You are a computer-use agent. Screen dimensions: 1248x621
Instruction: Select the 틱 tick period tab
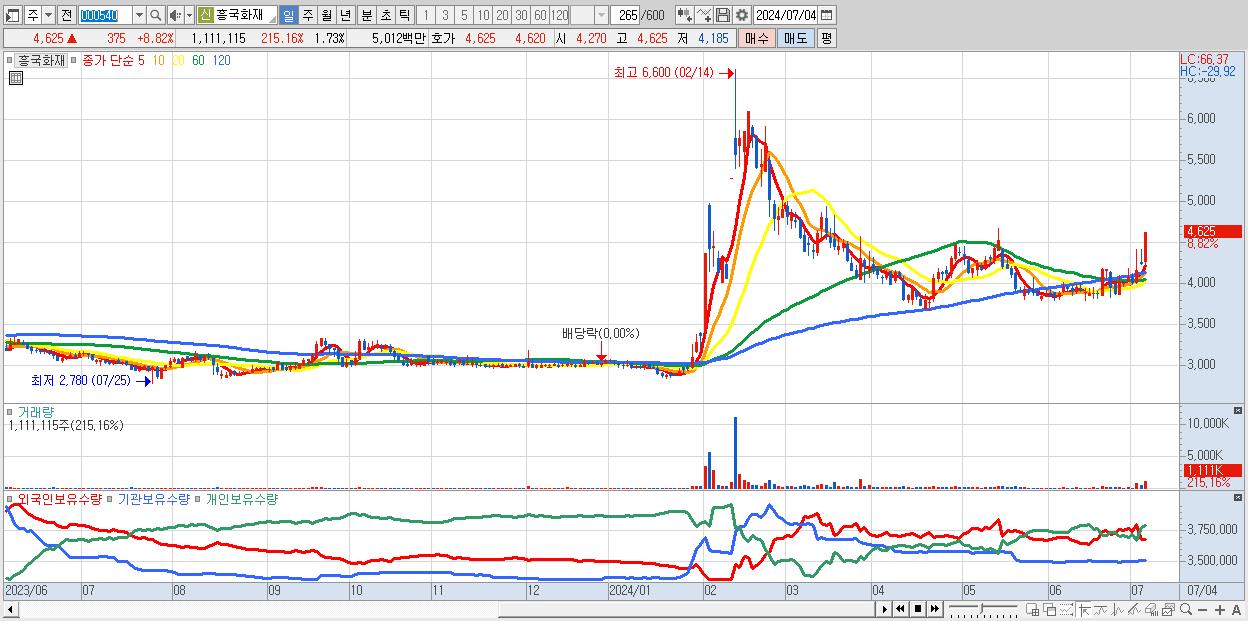click(x=404, y=16)
